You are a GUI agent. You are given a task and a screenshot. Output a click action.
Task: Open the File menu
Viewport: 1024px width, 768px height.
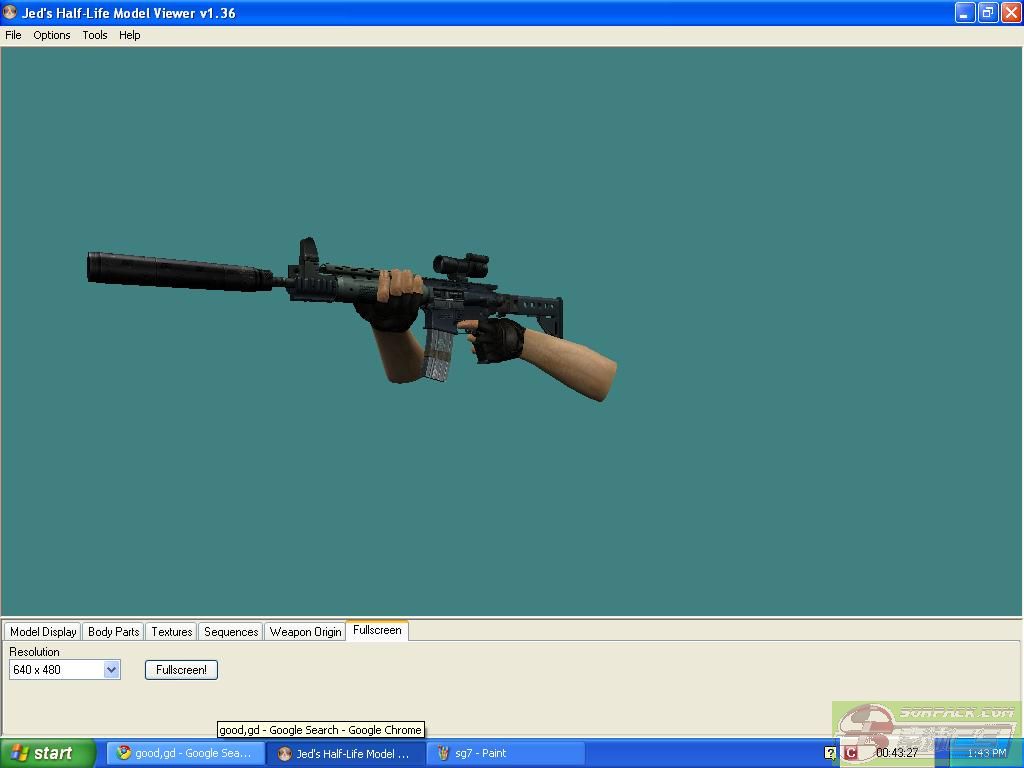13,35
